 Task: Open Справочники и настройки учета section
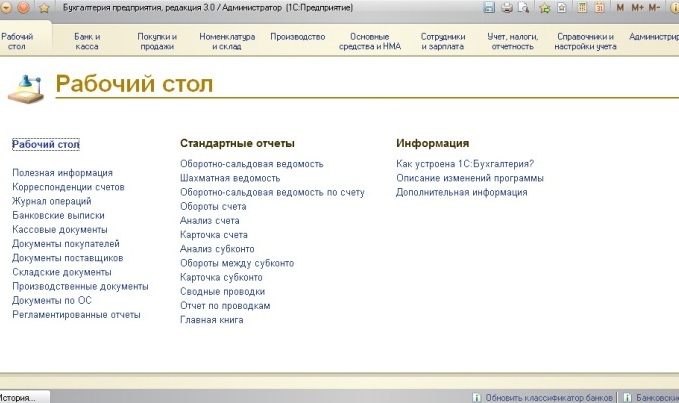585,42
